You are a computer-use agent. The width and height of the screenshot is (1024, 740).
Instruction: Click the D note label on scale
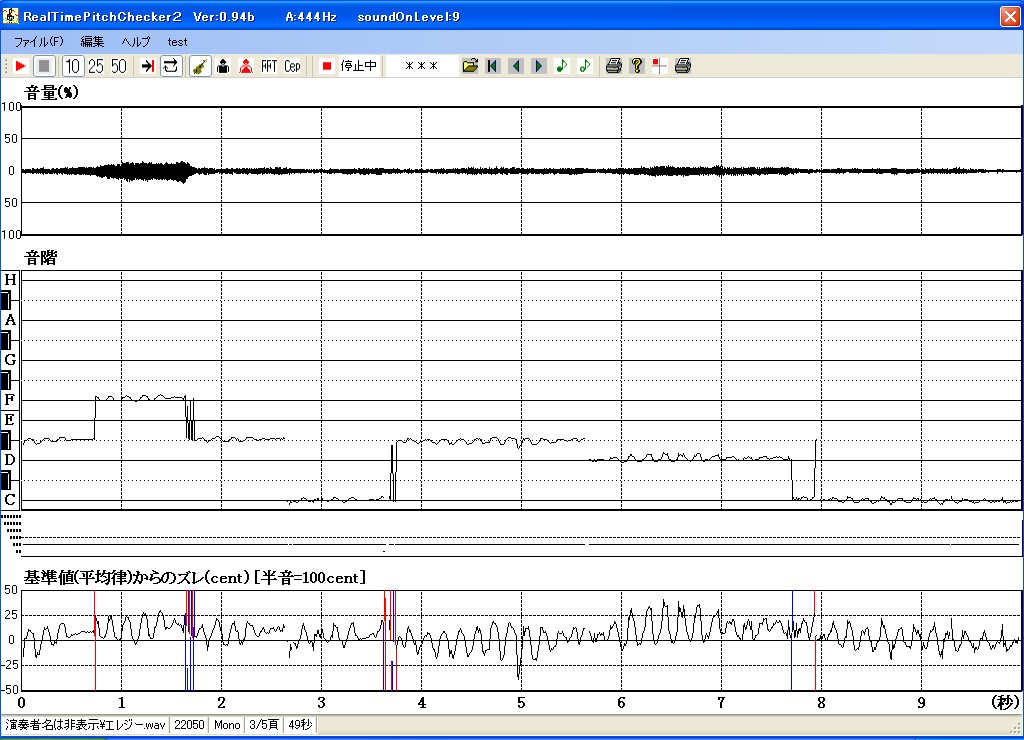coord(10,460)
